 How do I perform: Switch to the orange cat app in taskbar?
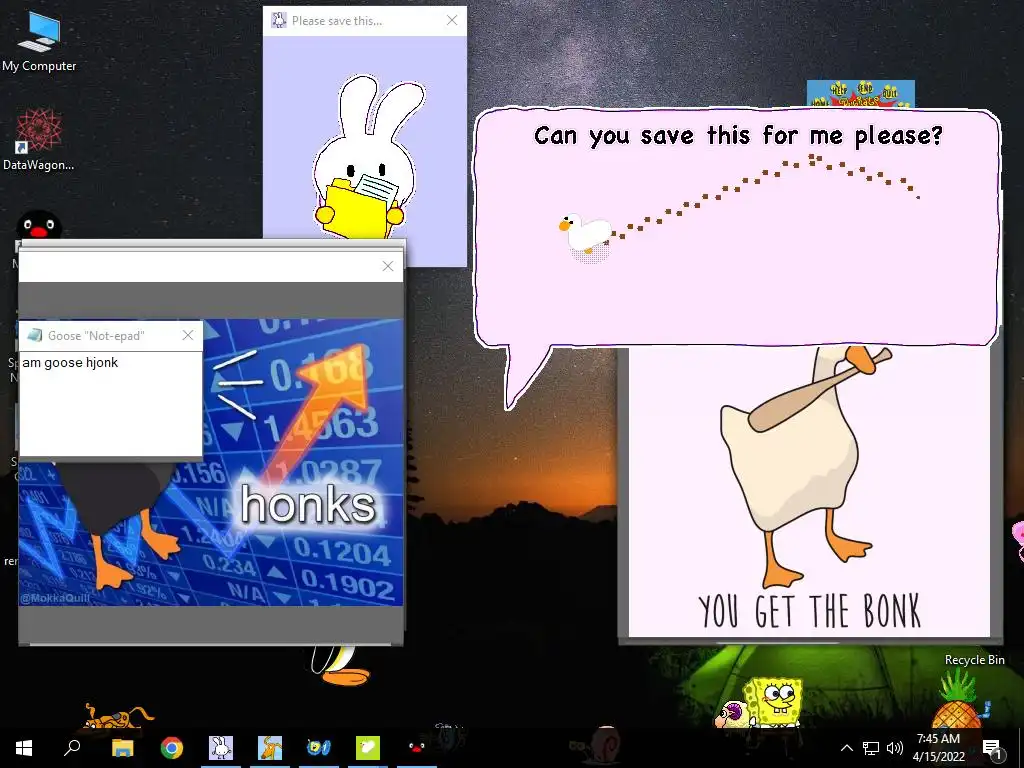point(270,748)
